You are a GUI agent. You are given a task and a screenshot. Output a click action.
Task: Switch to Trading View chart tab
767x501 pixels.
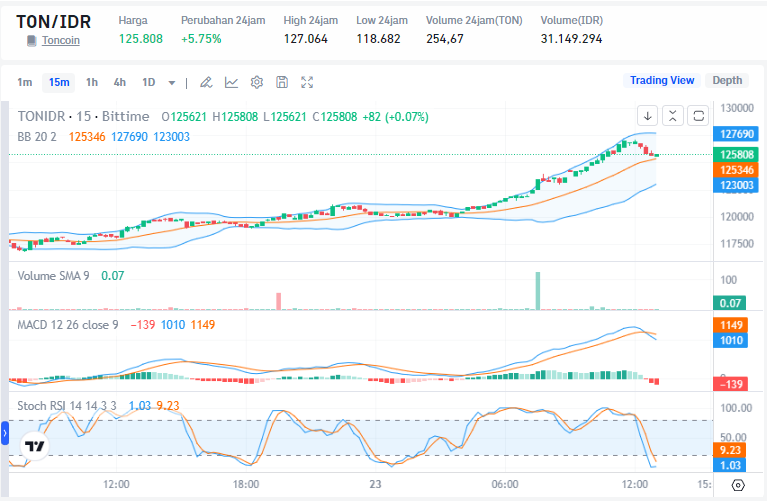tap(662, 80)
